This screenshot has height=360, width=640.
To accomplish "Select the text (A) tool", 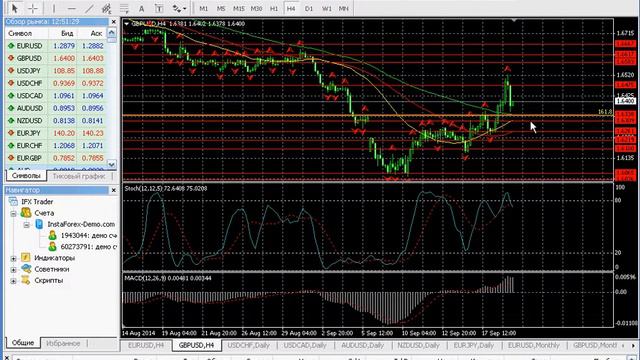I will click(141, 8).
